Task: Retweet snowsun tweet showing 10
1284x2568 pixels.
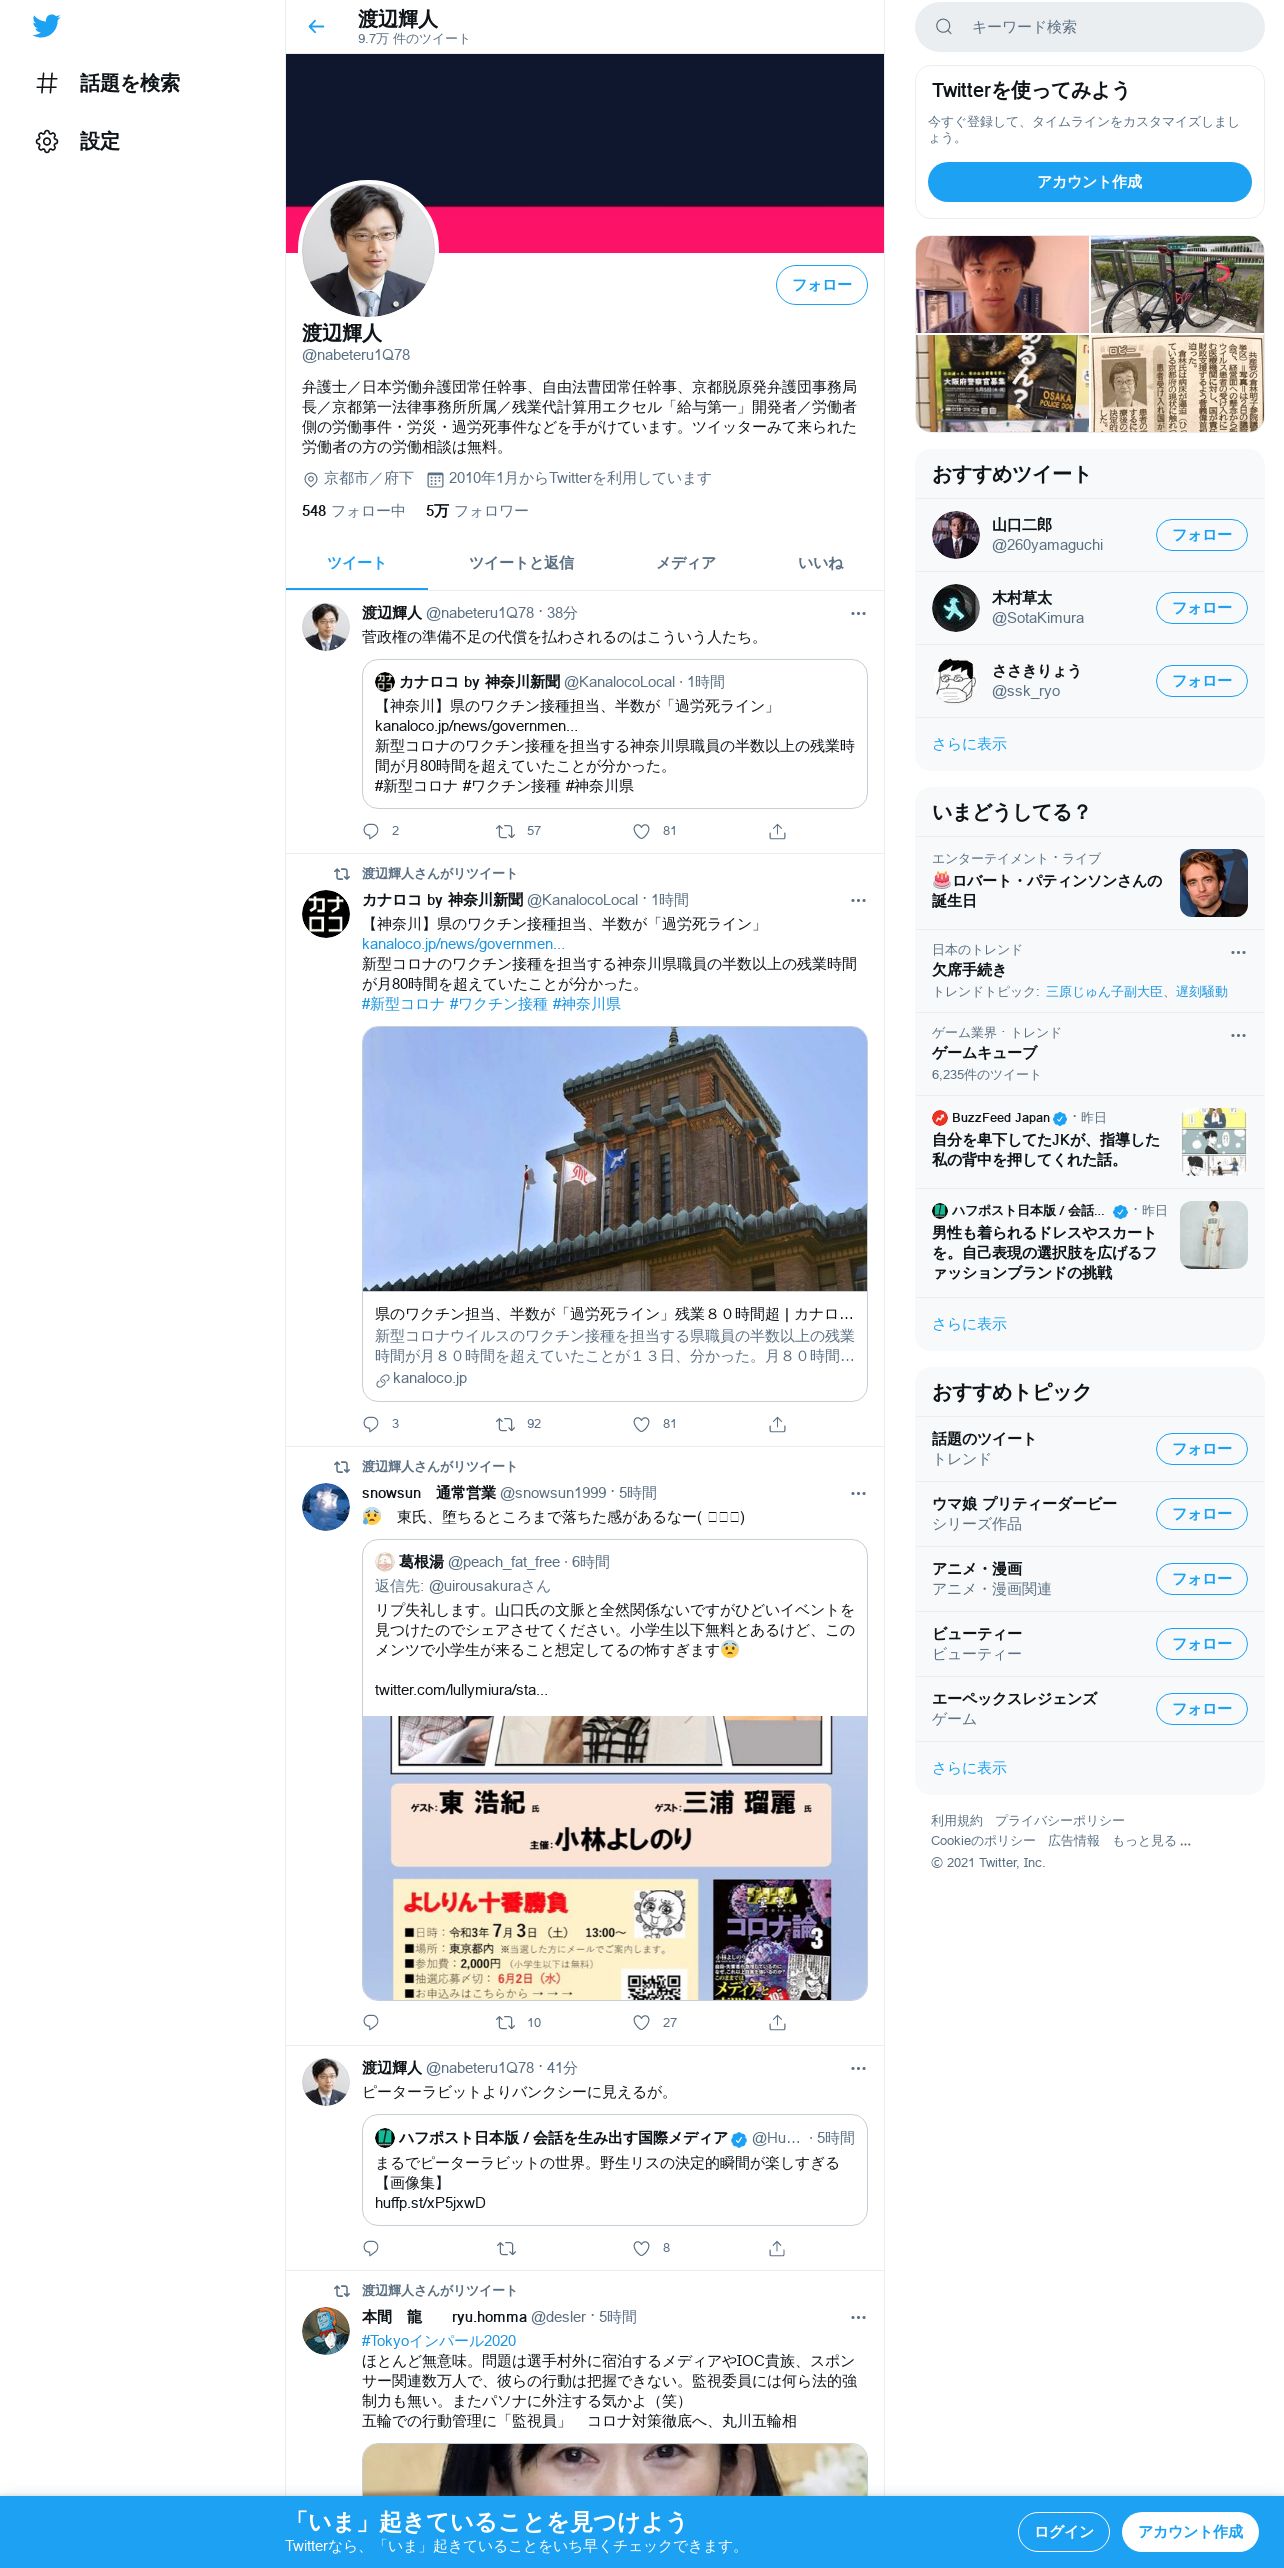Action: (x=506, y=2022)
